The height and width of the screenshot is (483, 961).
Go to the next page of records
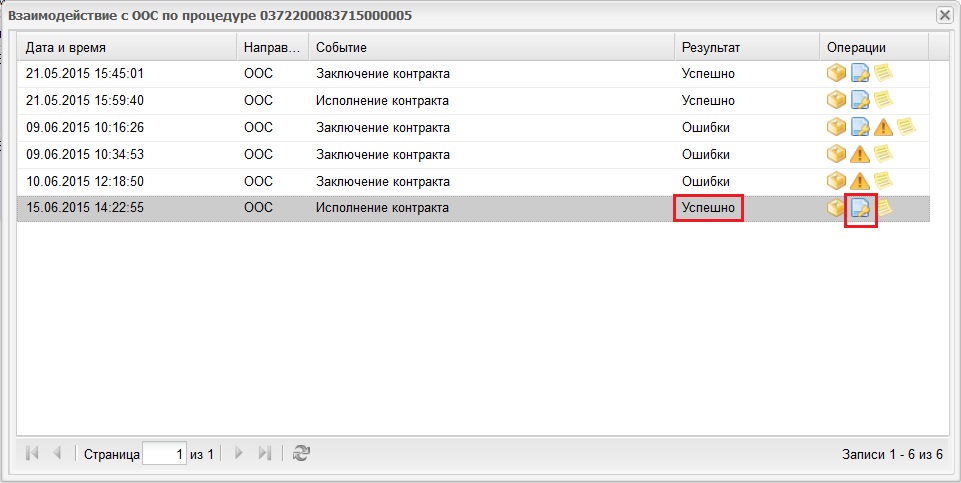pos(239,453)
